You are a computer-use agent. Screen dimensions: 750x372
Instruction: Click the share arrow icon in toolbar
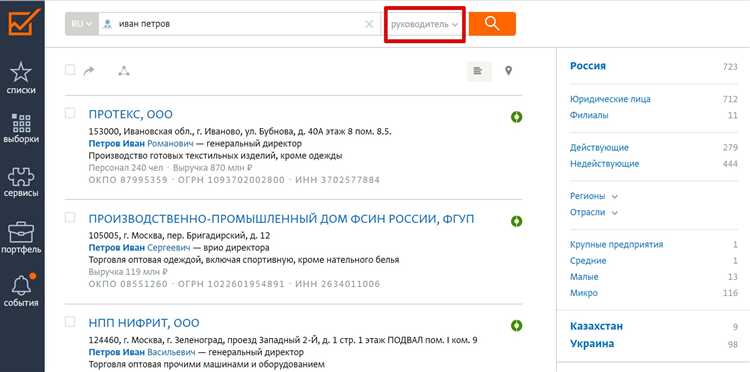click(89, 71)
